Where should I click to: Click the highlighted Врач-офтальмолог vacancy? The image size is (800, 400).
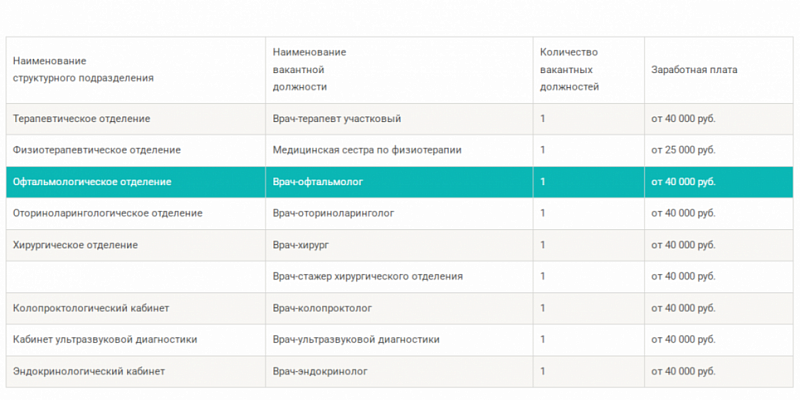(318, 182)
